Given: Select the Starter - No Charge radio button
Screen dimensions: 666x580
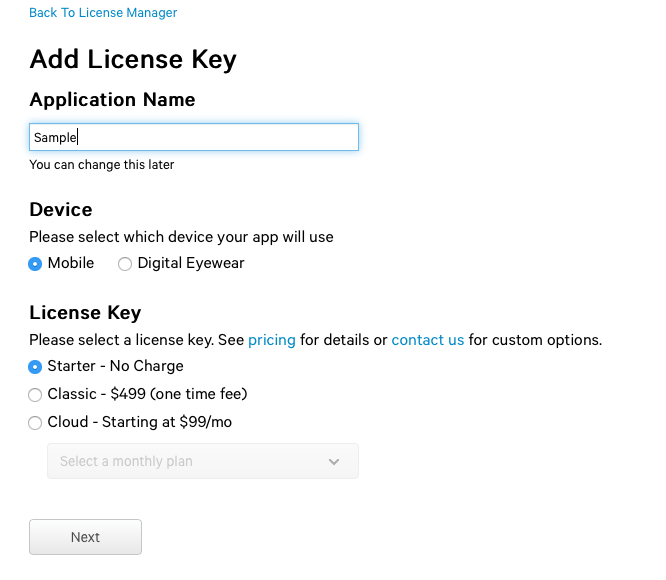Looking at the screenshot, I should click(x=36, y=367).
